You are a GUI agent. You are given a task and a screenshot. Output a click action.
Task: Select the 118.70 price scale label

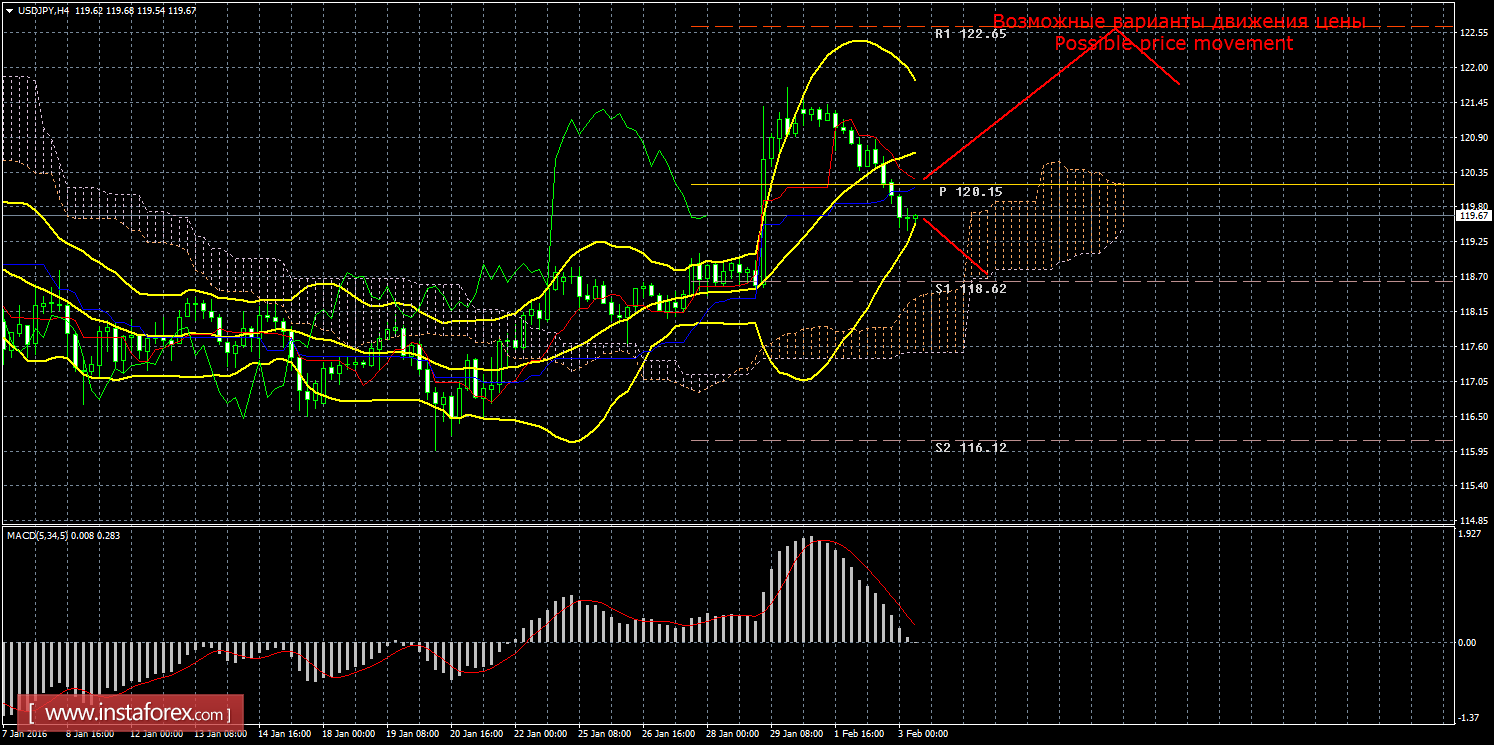coord(1472,277)
